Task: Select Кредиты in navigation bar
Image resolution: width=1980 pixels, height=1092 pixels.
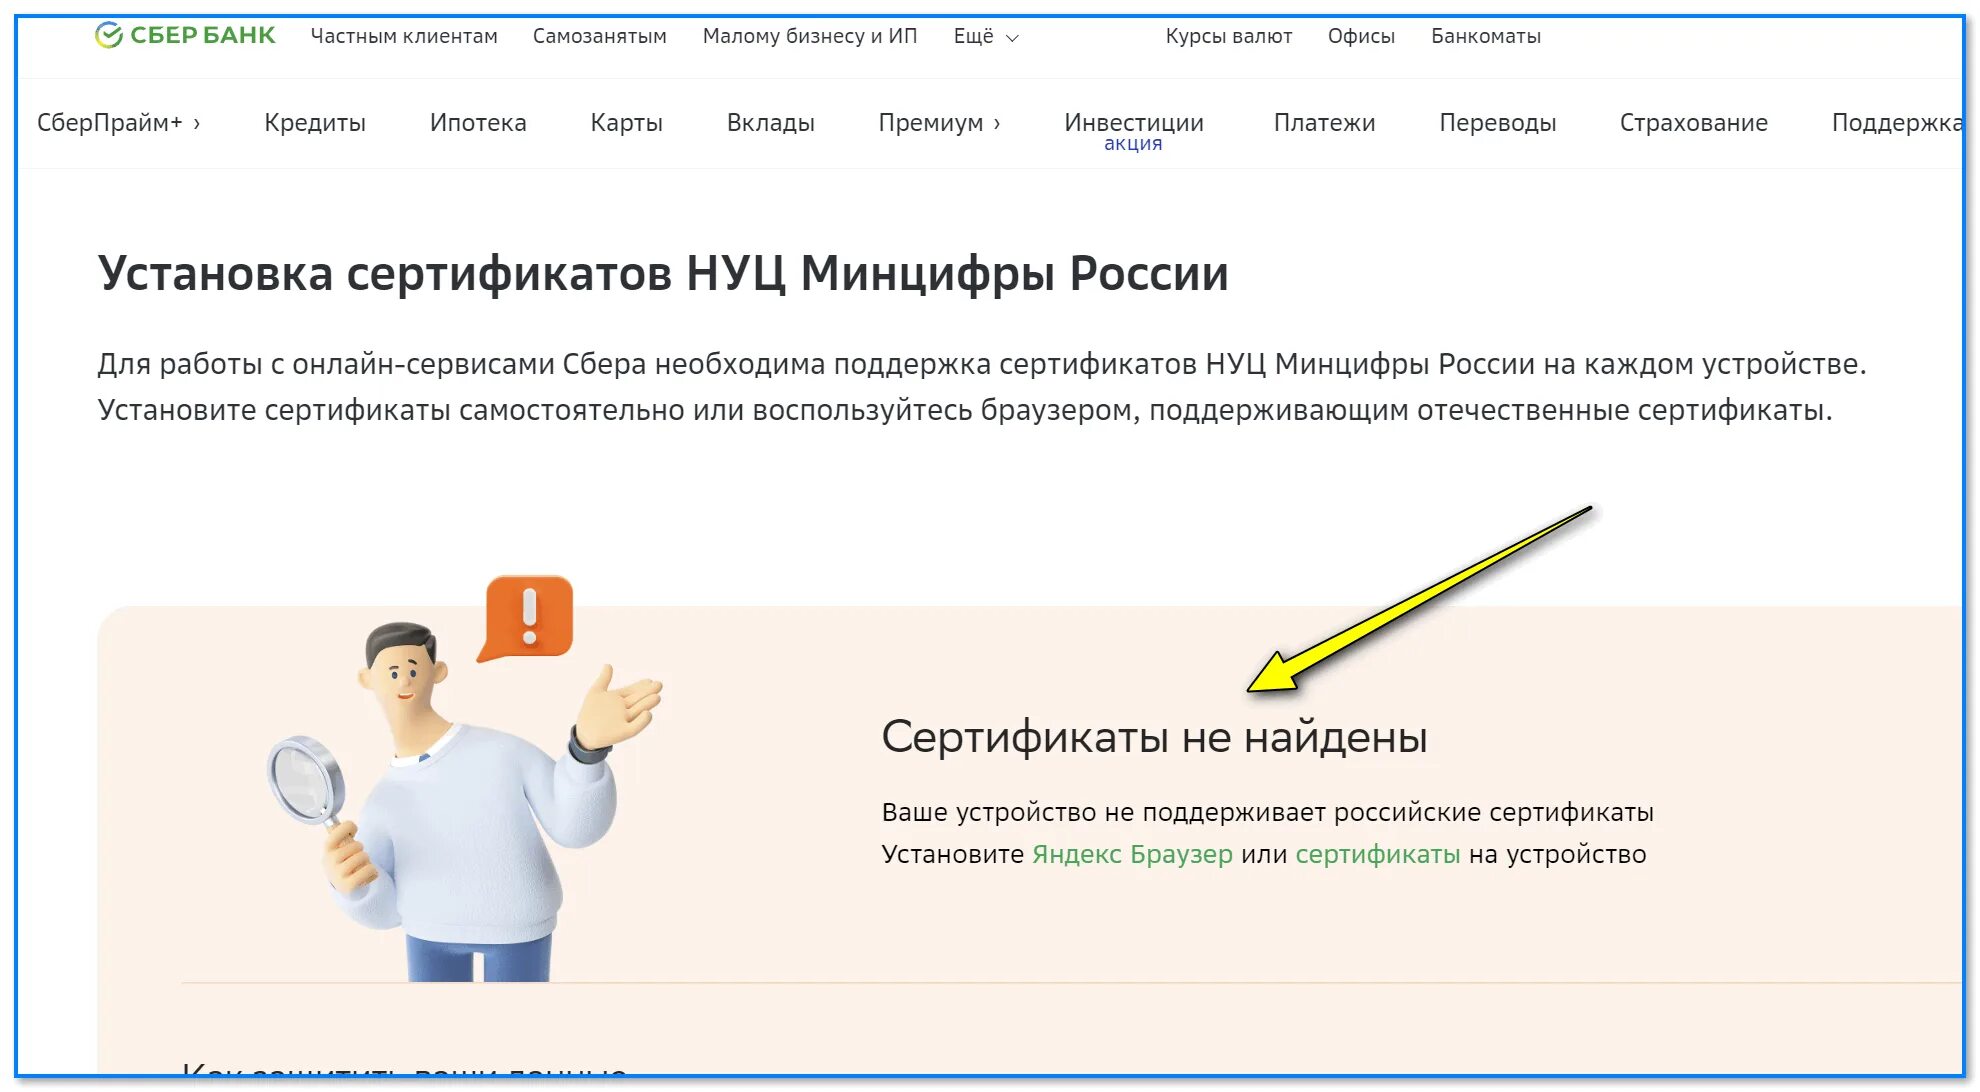Action: click(x=315, y=123)
